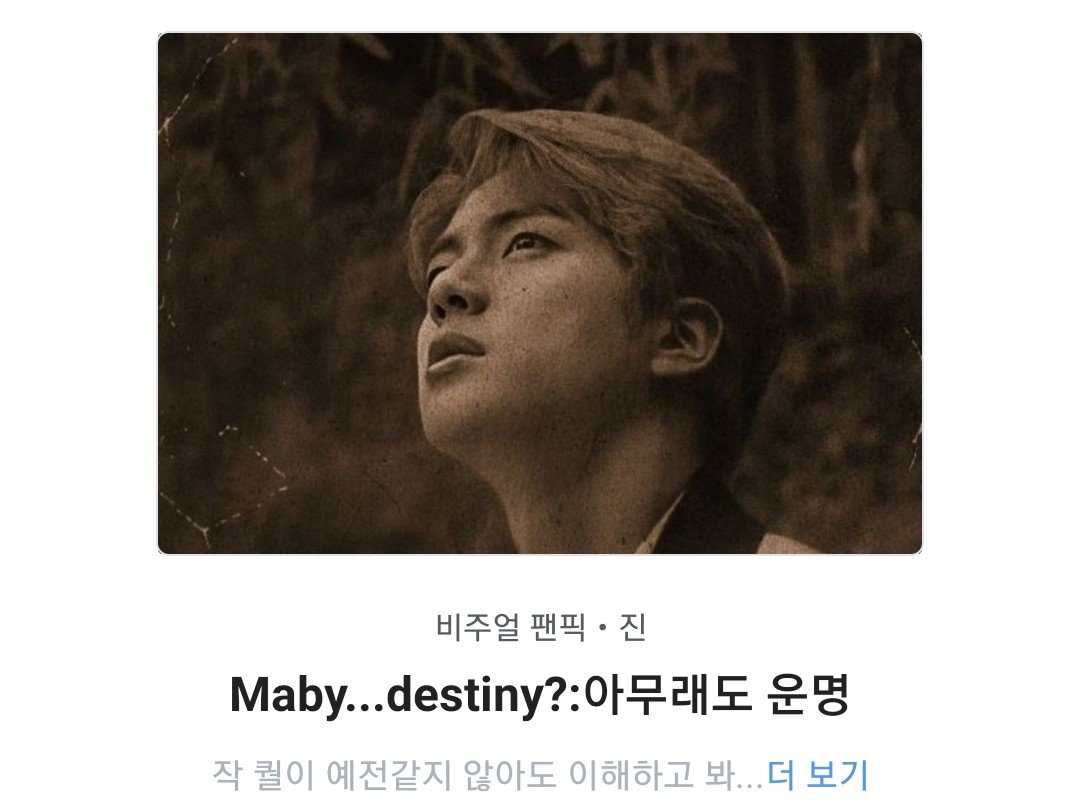Click the word '비주얼' in the category line
1080x810 pixels.
(479, 627)
